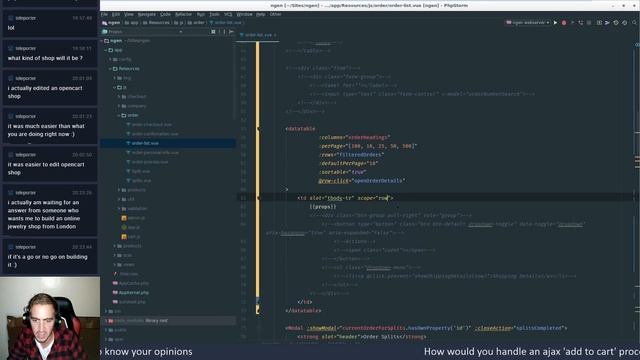Open the Tools menu
Viewport: 640px width, 360px height.
(214, 14)
